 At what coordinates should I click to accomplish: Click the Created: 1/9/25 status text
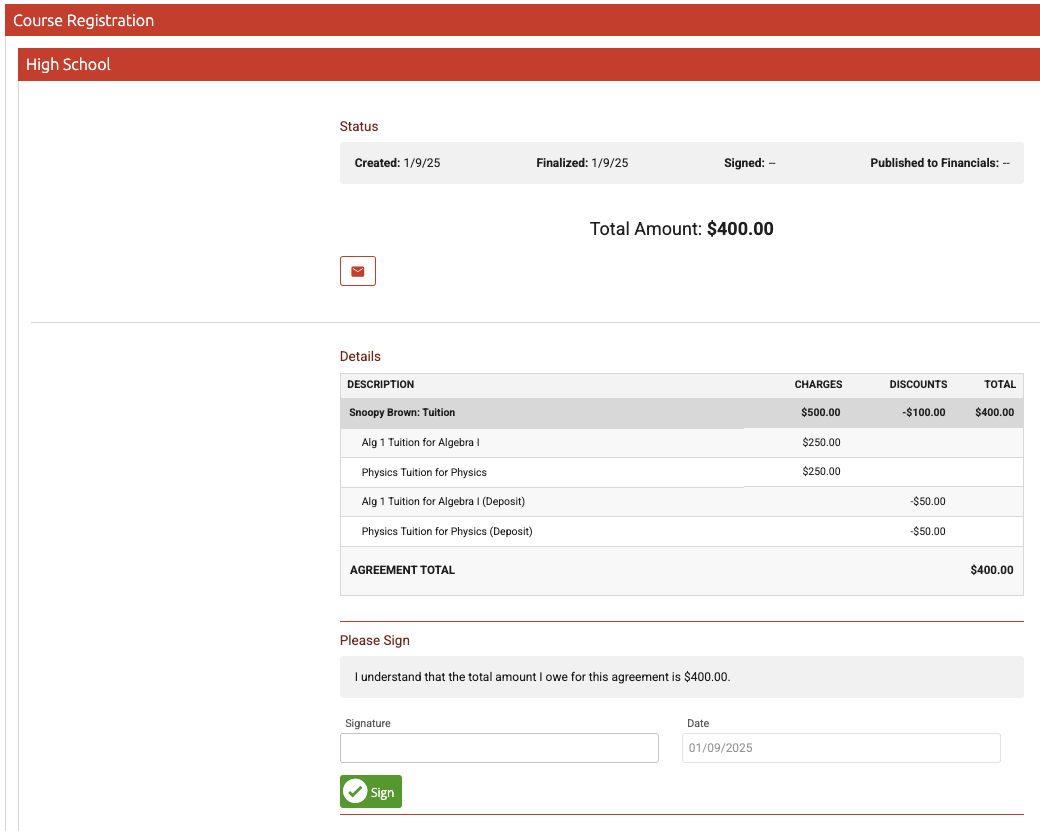point(397,163)
